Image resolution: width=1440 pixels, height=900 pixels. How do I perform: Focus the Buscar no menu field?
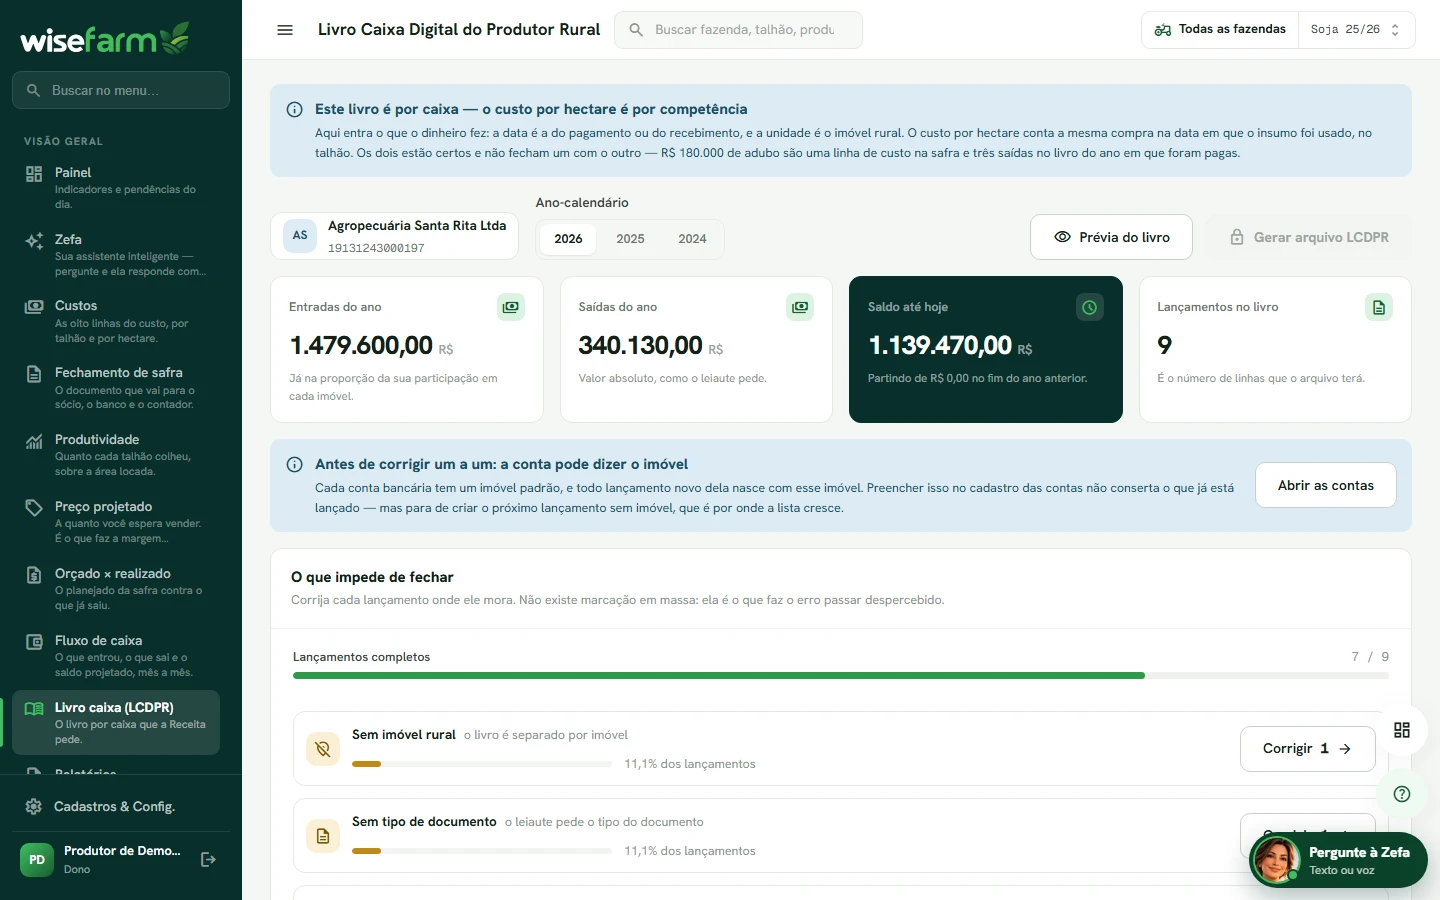tap(121, 90)
